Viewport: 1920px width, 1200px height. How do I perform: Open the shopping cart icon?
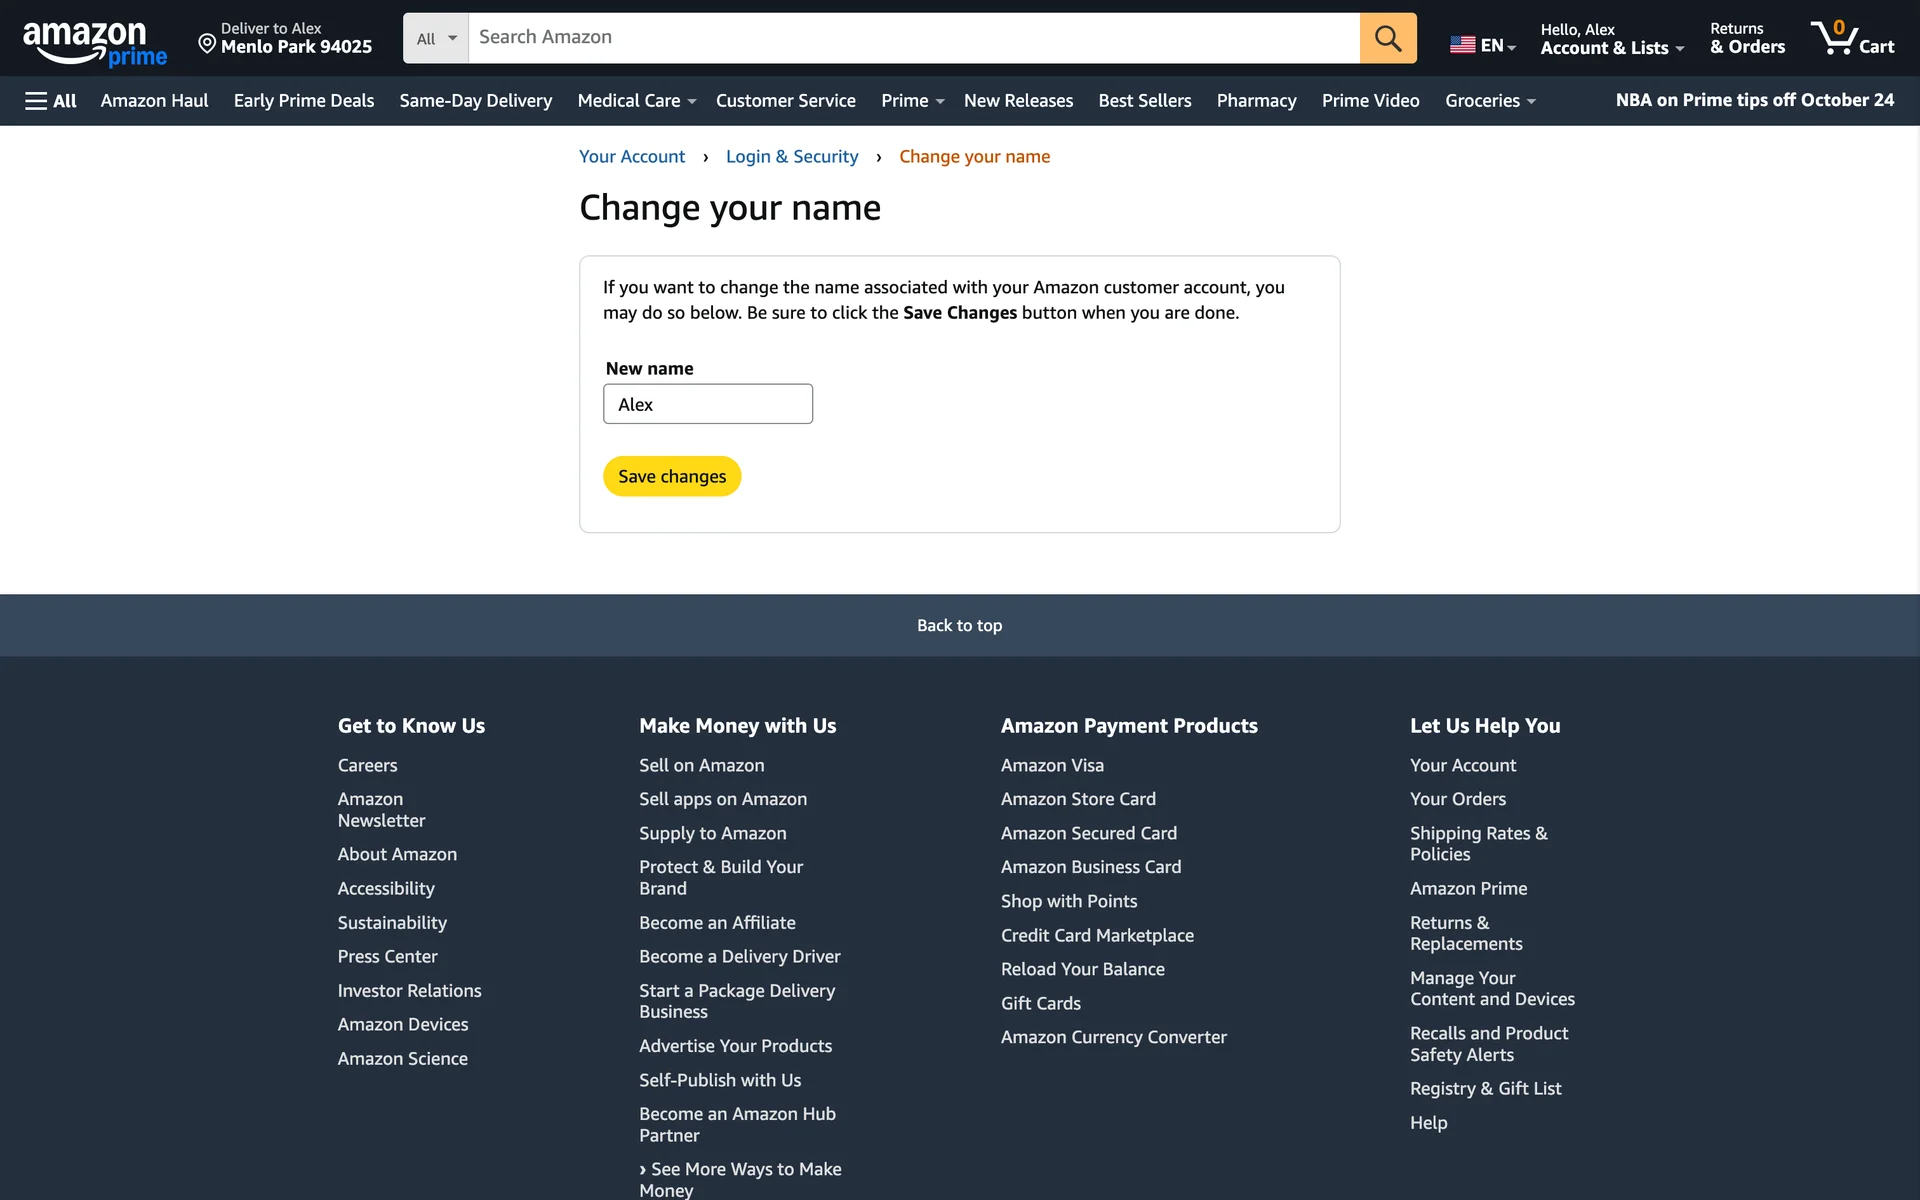pos(1851,38)
